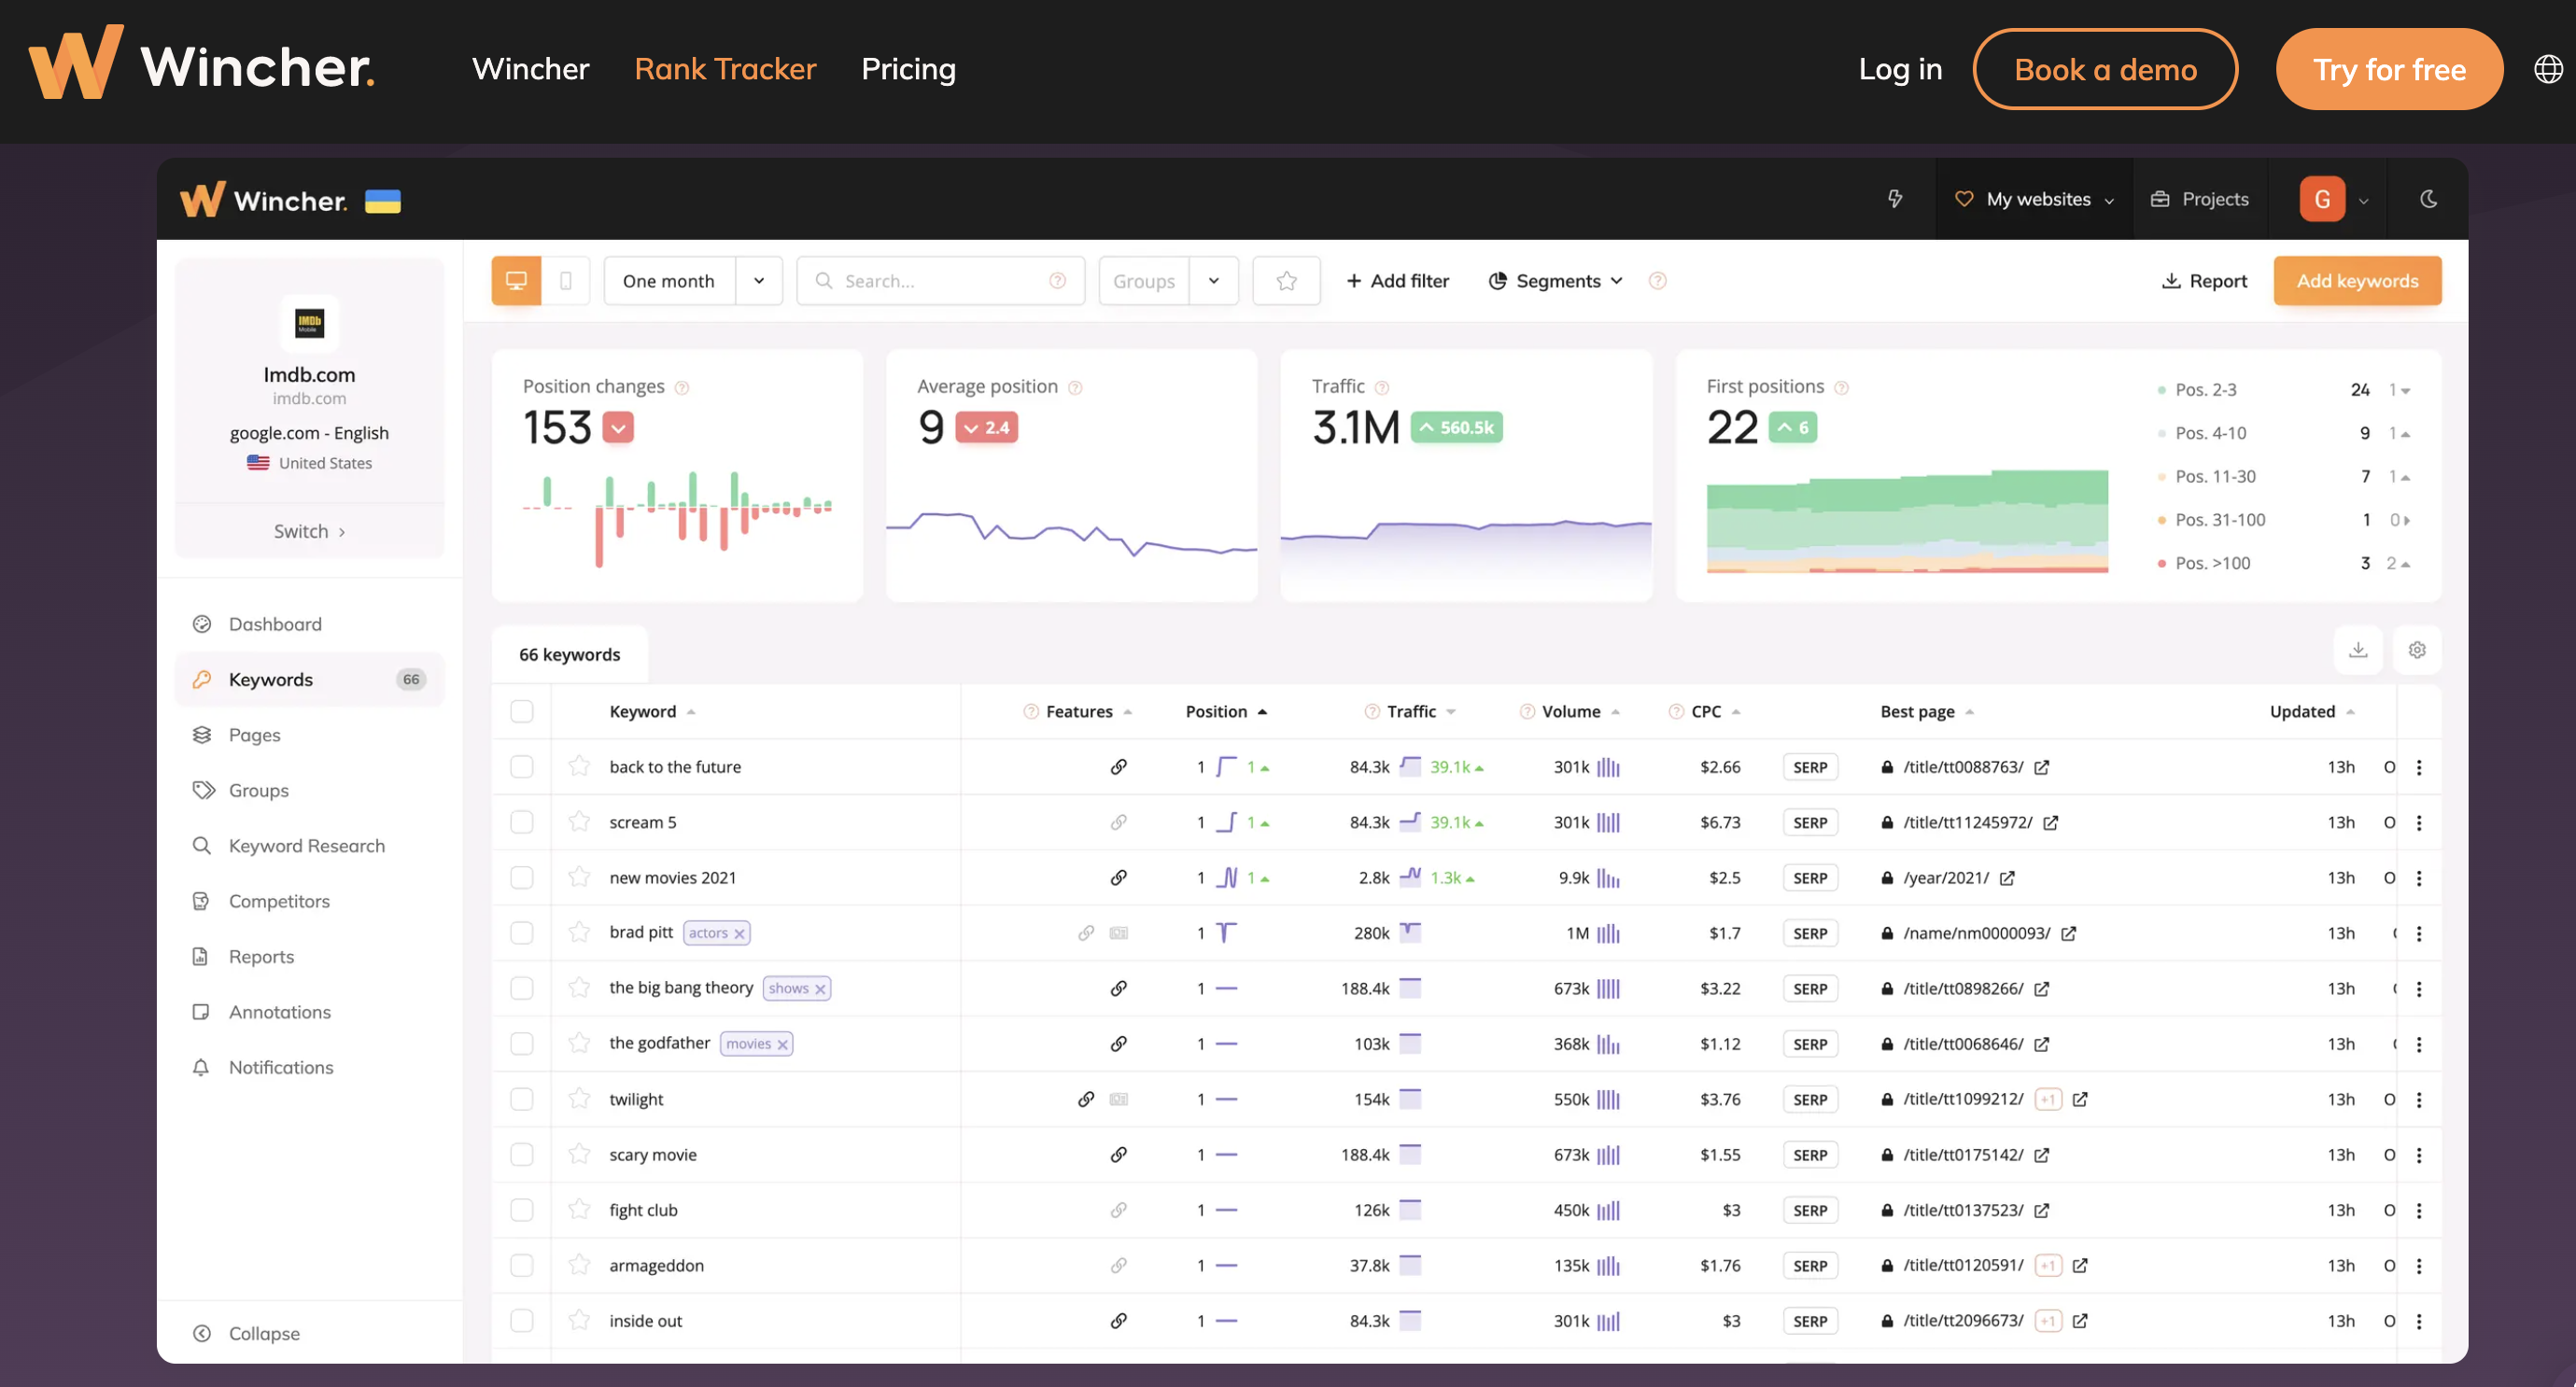This screenshot has height=1387, width=2576.
Task: Click Switch website link
Action: coord(309,531)
